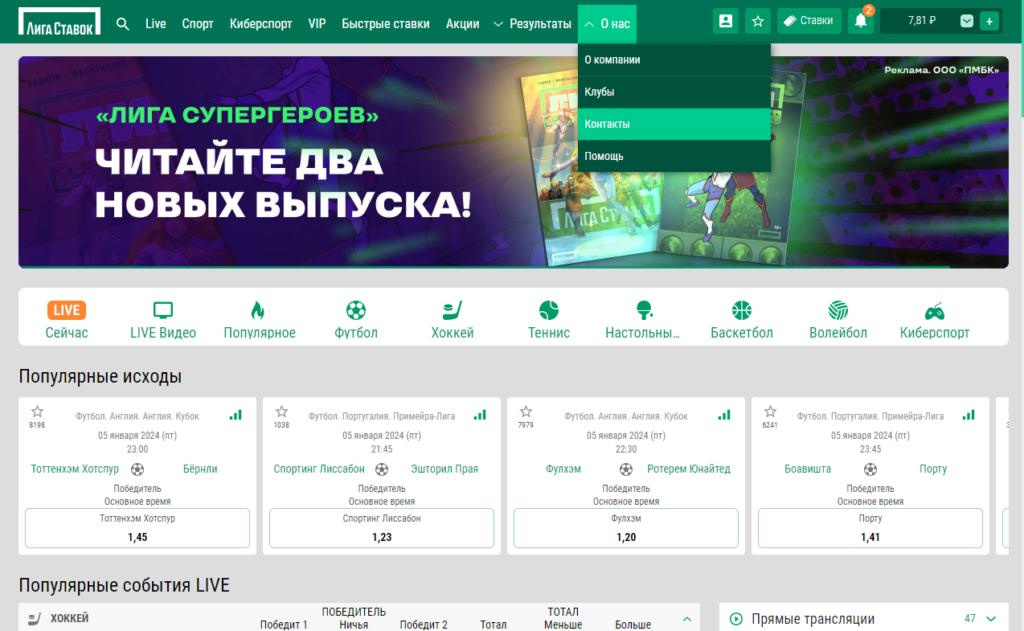Collapse the ХОККЕЙ live section
This screenshot has width=1024, height=631.
pos(687,619)
